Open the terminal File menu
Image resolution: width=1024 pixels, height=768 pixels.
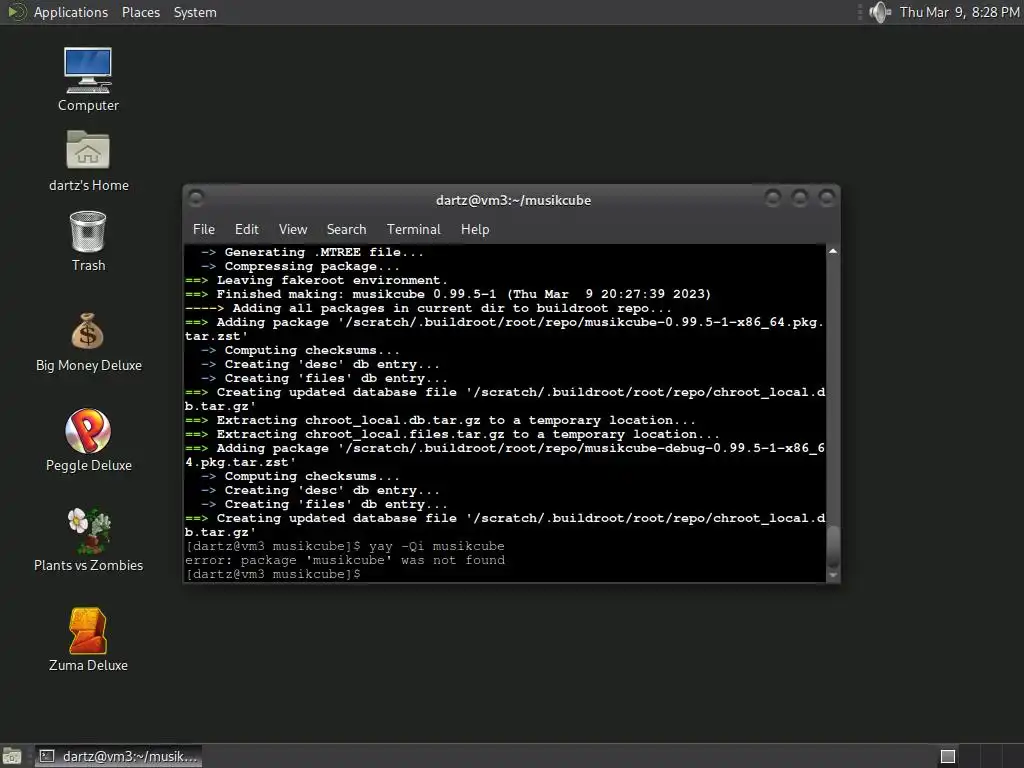(204, 229)
